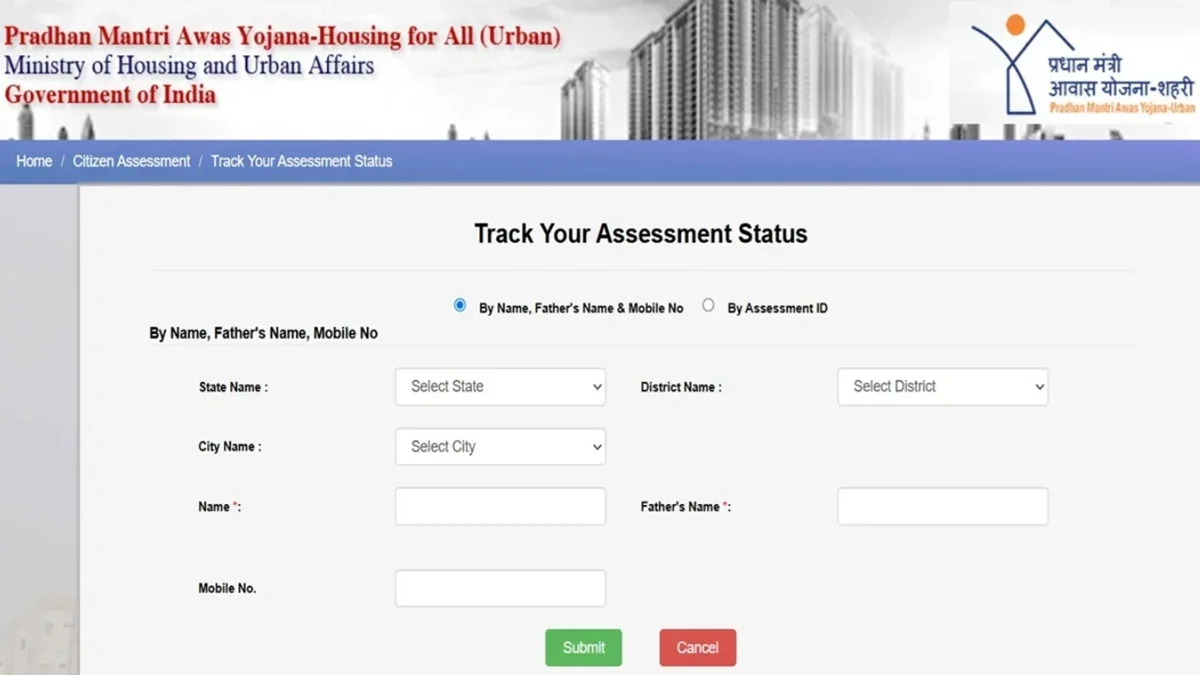Click the Father's Name input field
1200x675 pixels.
pos(941,506)
